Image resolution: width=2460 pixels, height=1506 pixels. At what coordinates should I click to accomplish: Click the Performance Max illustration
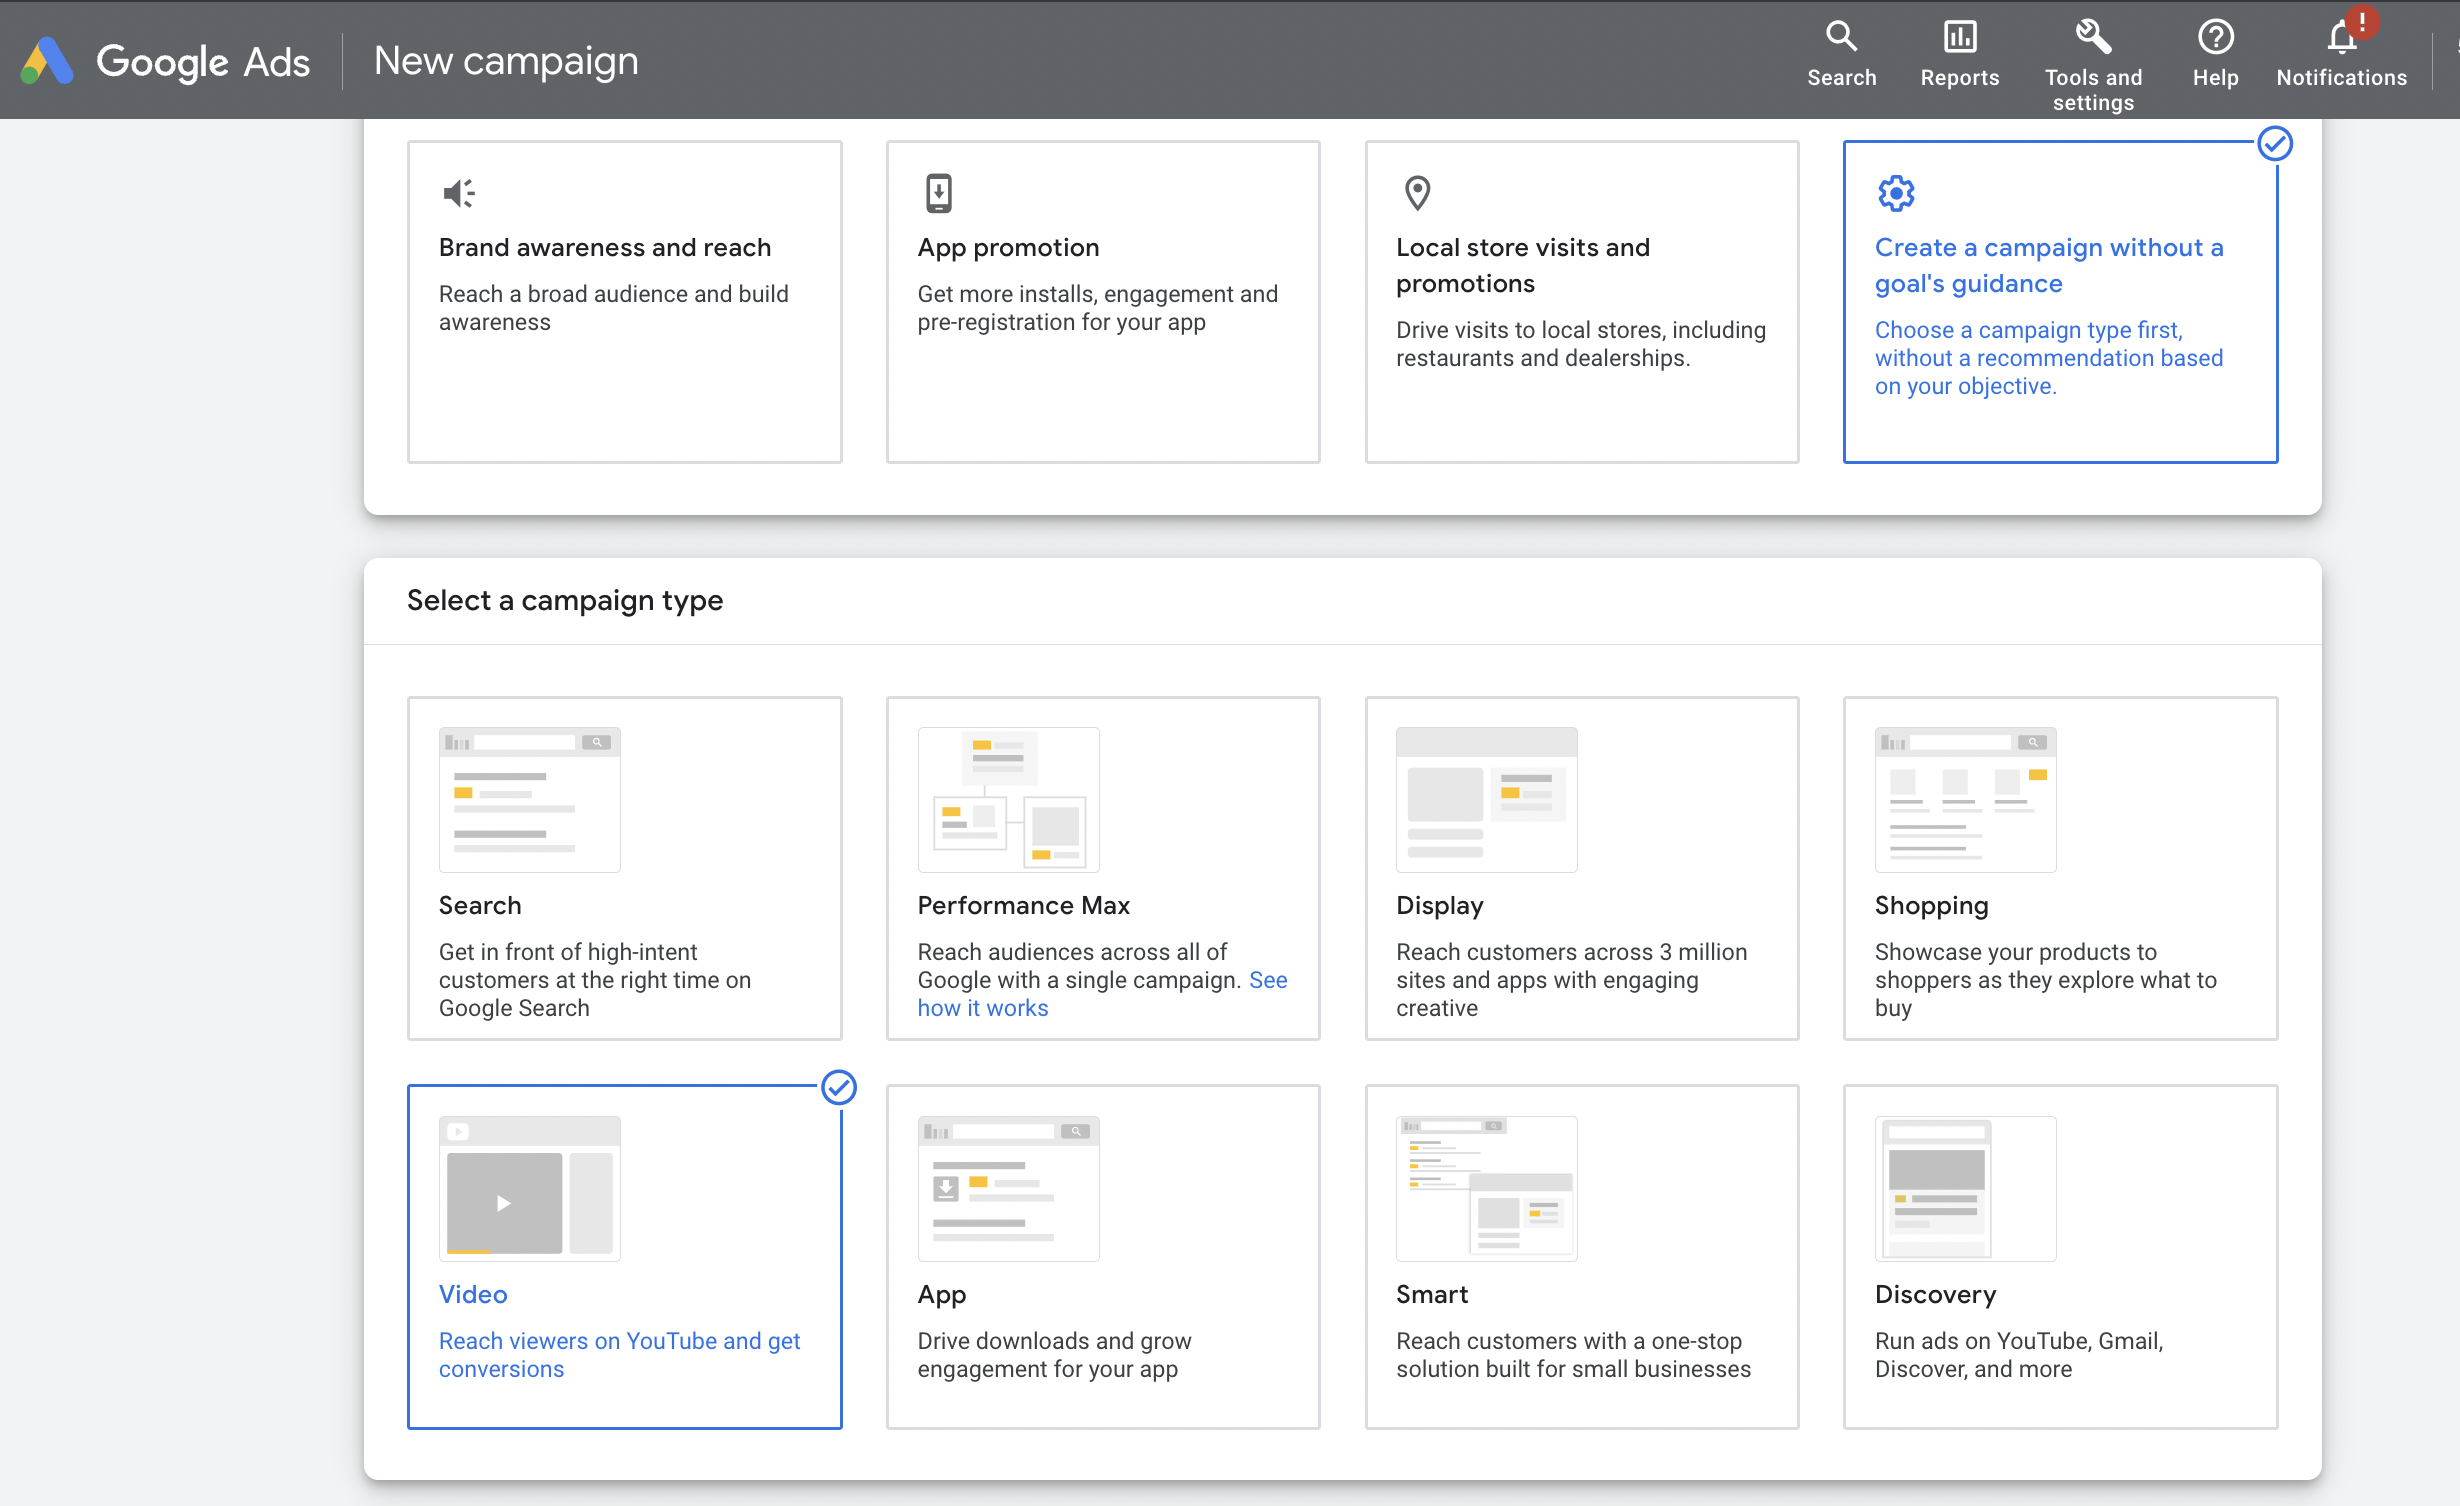(x=1008, y=800)
